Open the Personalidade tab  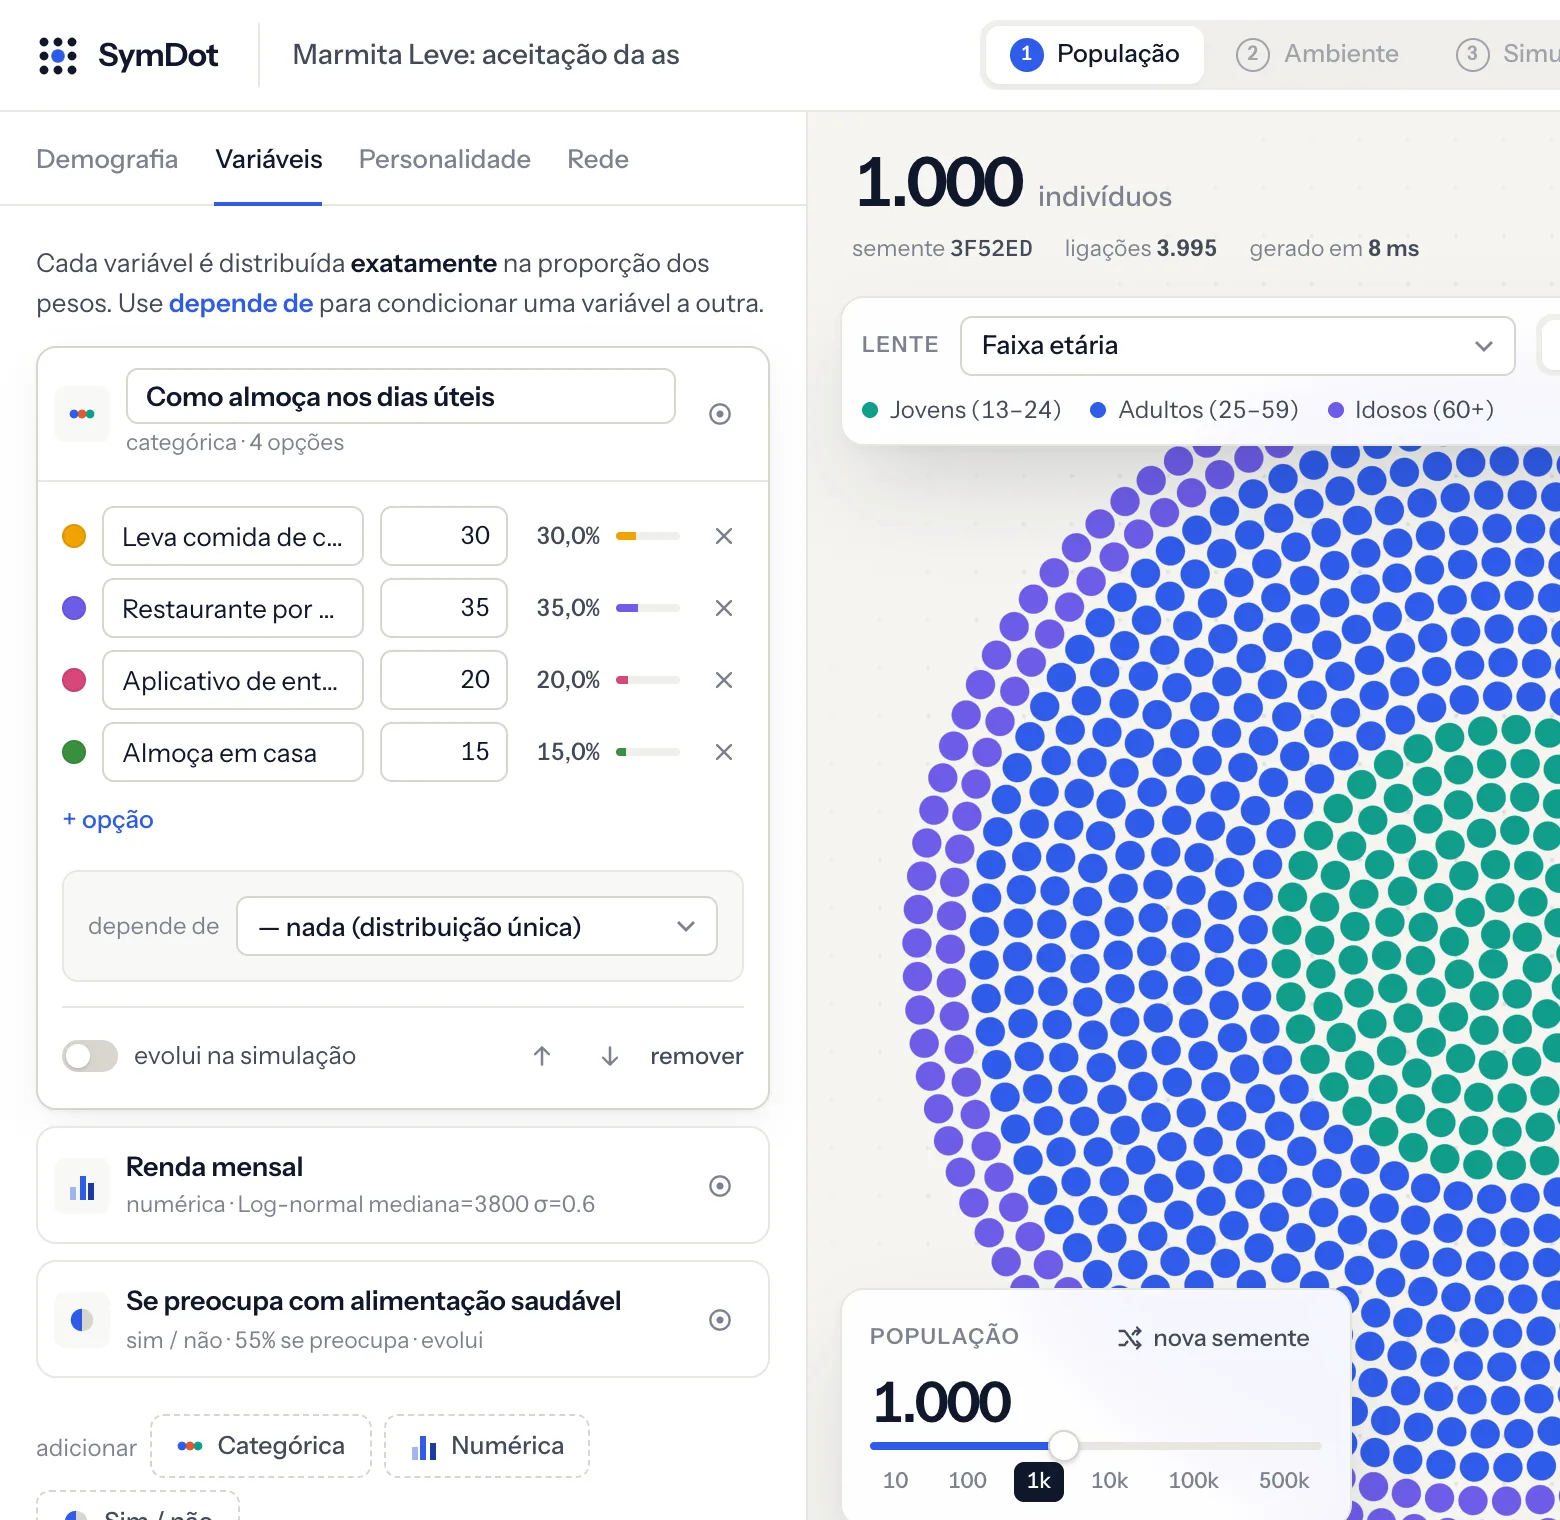pyautogui.click(x=445, y=159)
